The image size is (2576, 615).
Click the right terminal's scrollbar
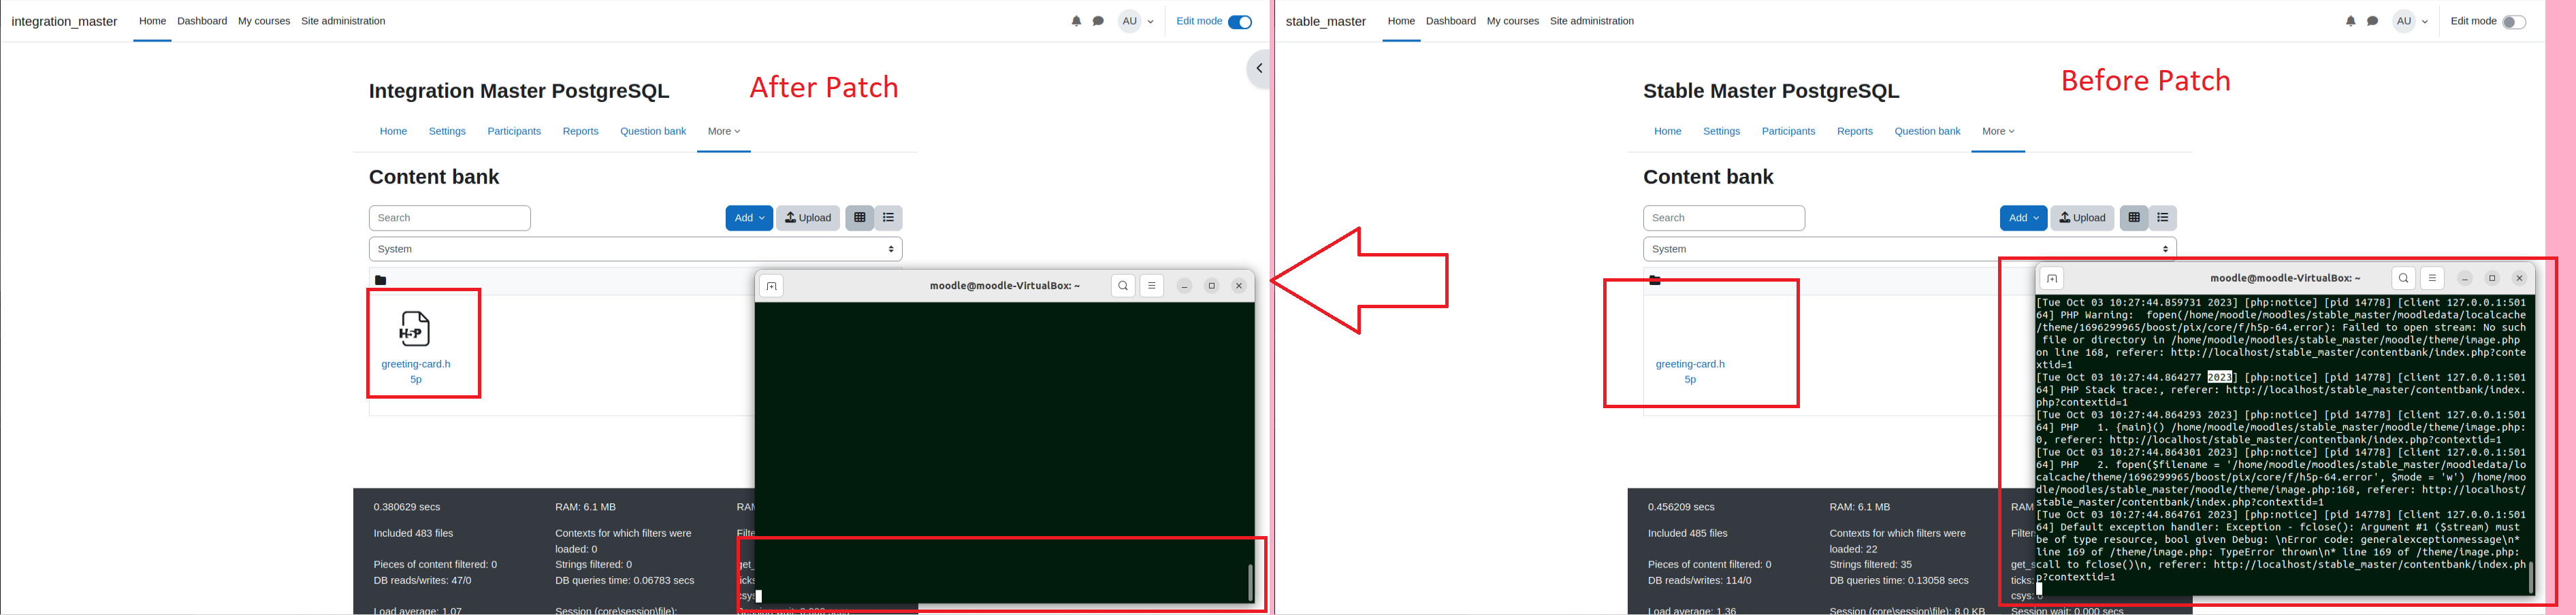2531,577
